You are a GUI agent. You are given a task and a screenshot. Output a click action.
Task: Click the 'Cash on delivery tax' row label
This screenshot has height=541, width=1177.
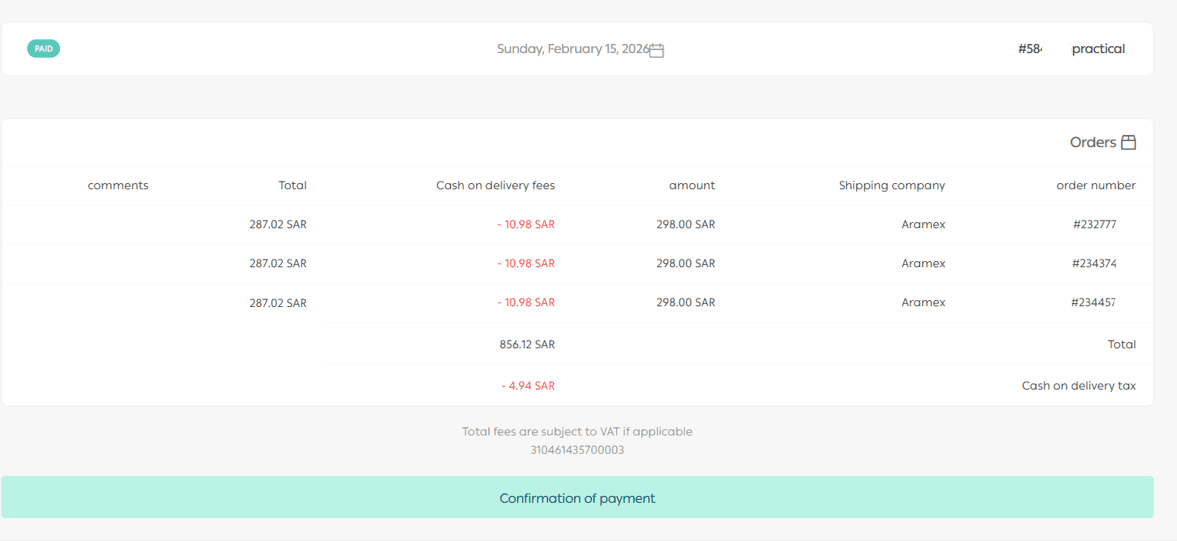tap(1078, 386)
